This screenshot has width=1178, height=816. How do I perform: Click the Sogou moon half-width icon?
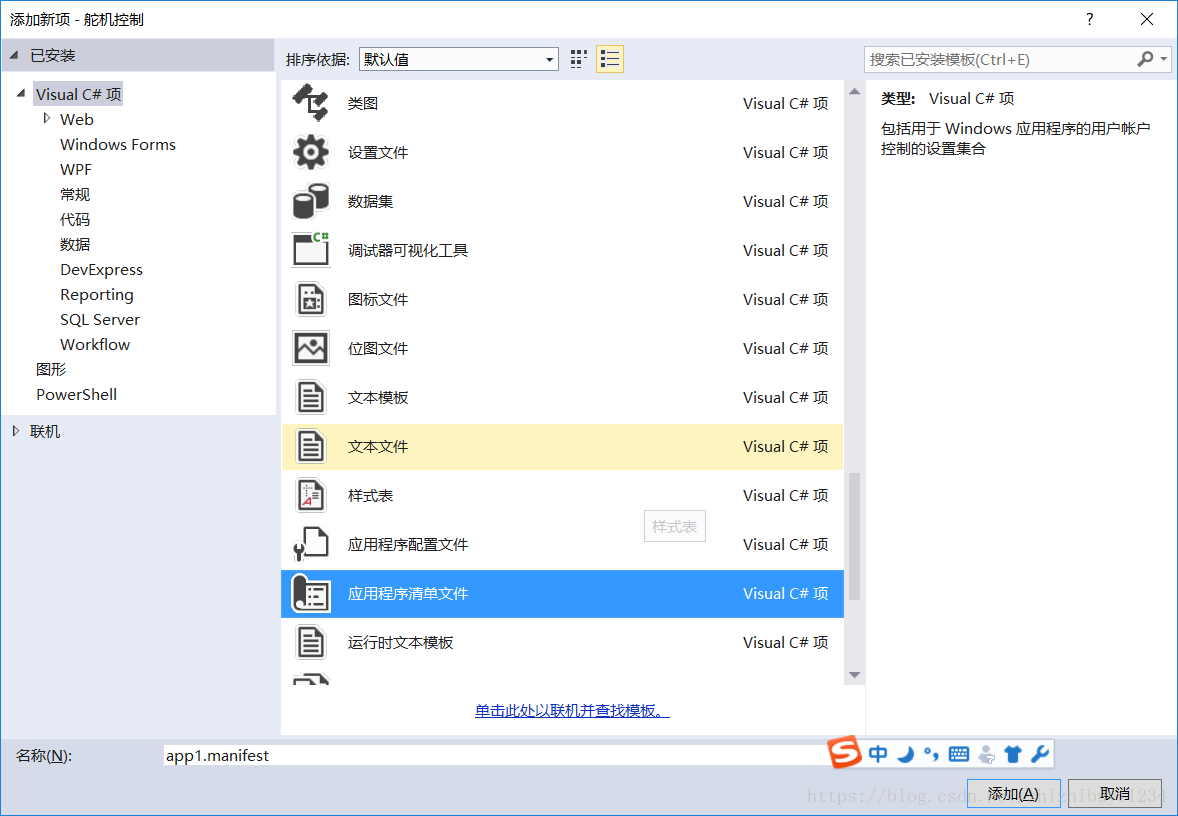click(x=906, y=754)
